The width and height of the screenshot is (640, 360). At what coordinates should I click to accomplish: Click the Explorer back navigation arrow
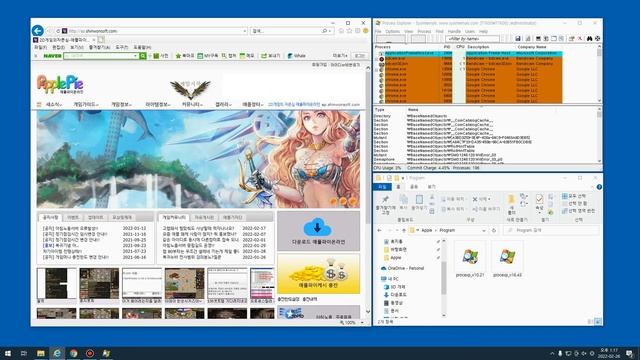pos(380,231)
